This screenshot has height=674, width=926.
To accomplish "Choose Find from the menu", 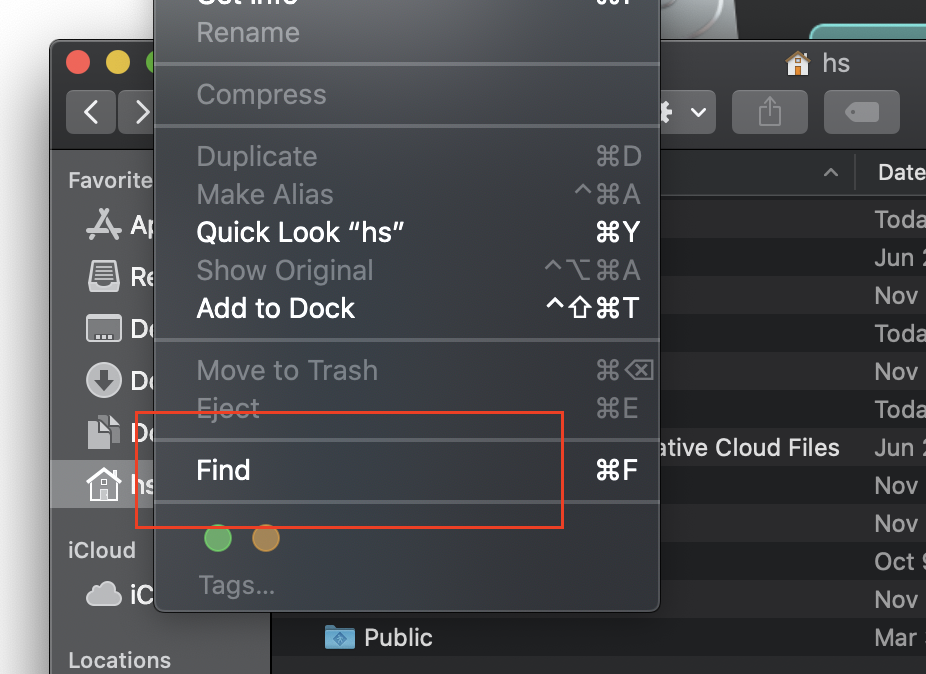I will click(223, 470).
